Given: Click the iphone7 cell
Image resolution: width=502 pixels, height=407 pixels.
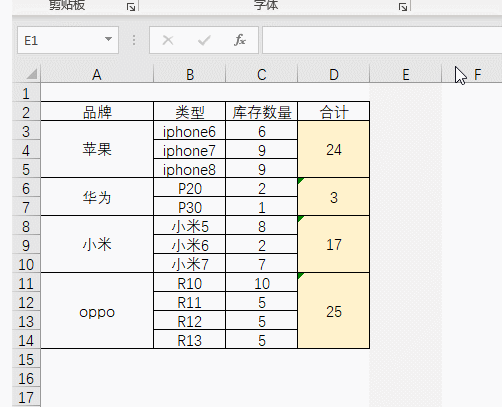Looking at the screenshot, I should (x=190, y=149).
